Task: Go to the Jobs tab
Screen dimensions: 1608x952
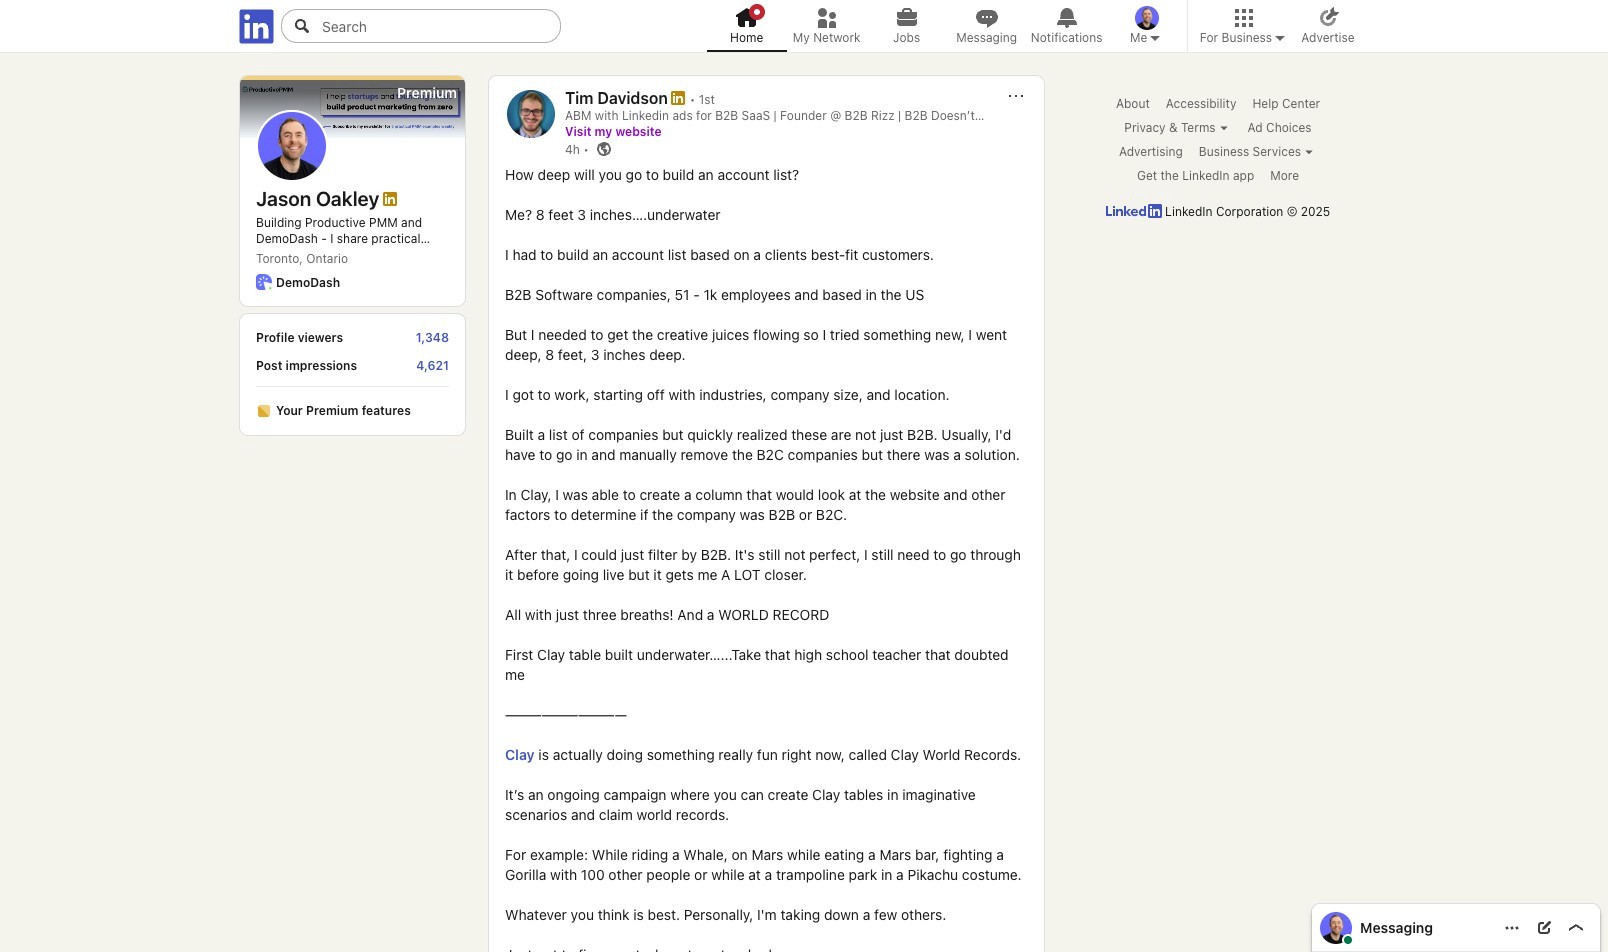Action: pos(906,26)
